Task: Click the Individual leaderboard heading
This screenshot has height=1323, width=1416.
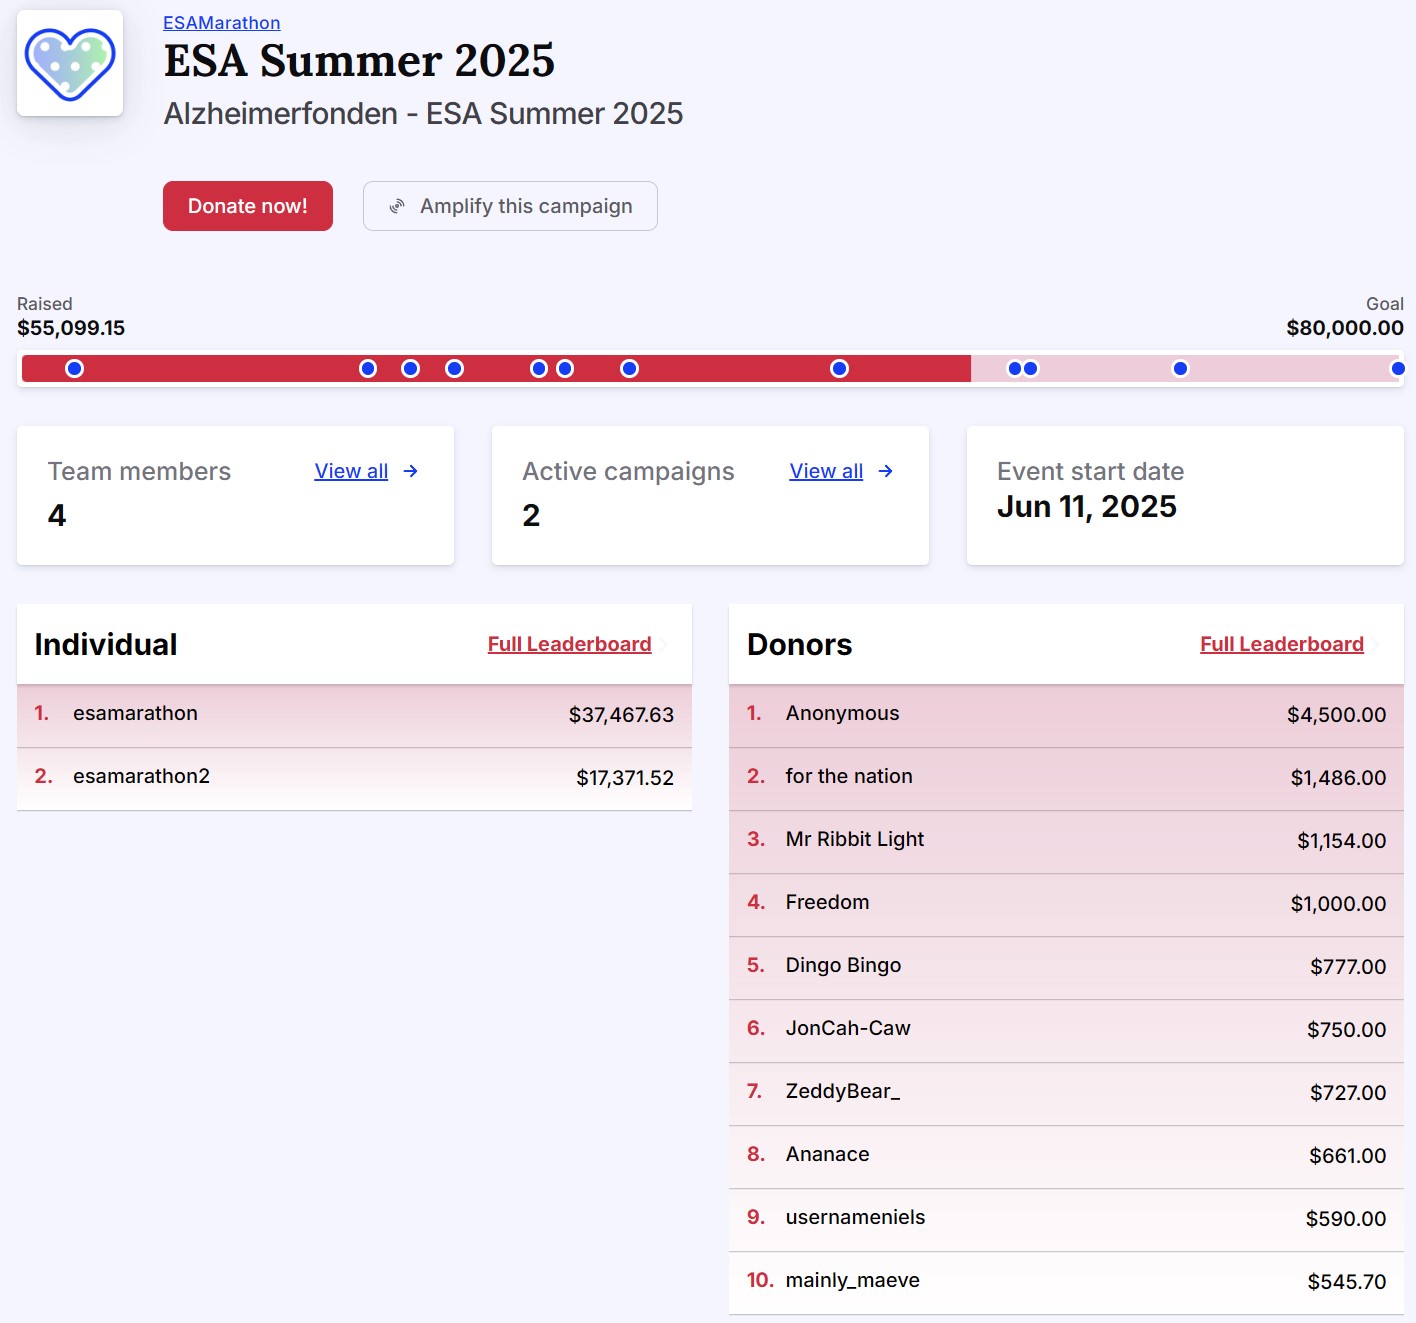Action: coord(106,645)
